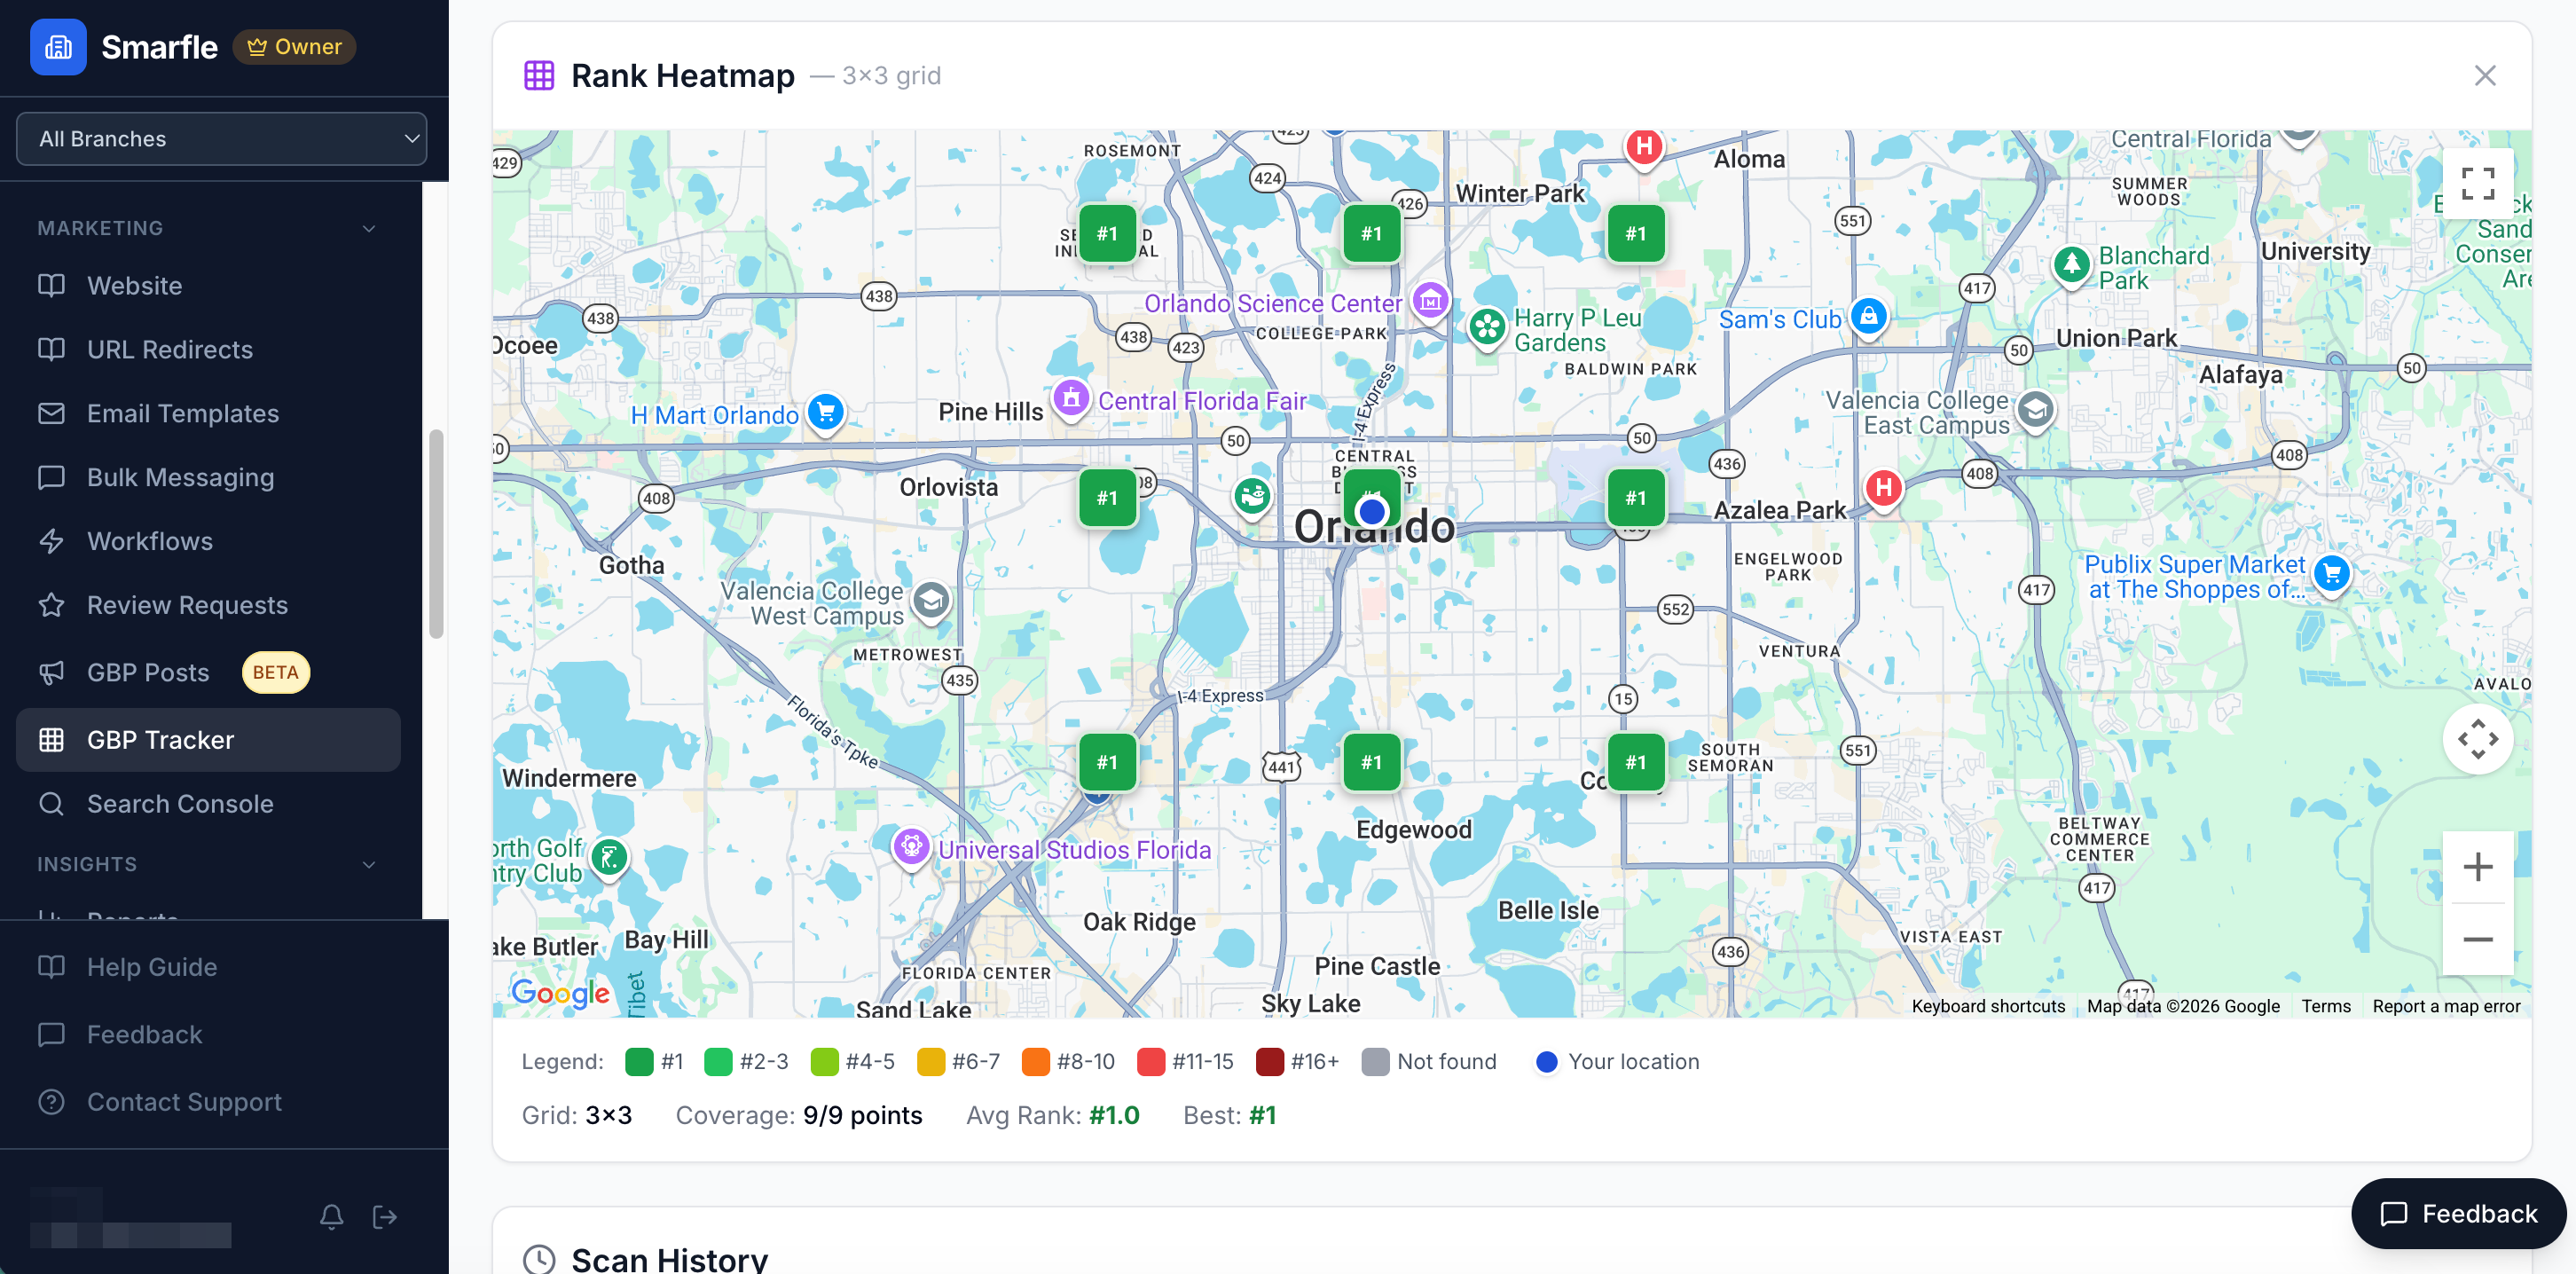Click the Rank Heatmap grid icon
This screenshot has height=1274, width=2576.
(x=539, y=76)
